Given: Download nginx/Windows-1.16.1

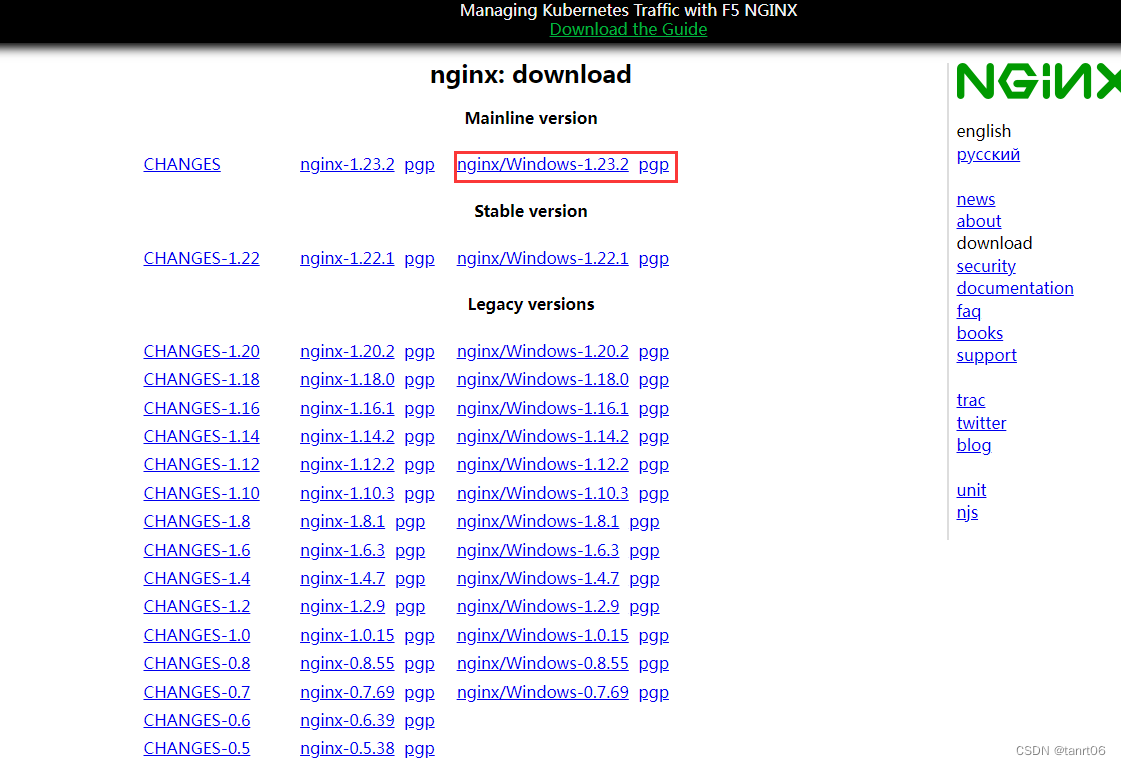Looking at the screenshot, I should 543,408.
